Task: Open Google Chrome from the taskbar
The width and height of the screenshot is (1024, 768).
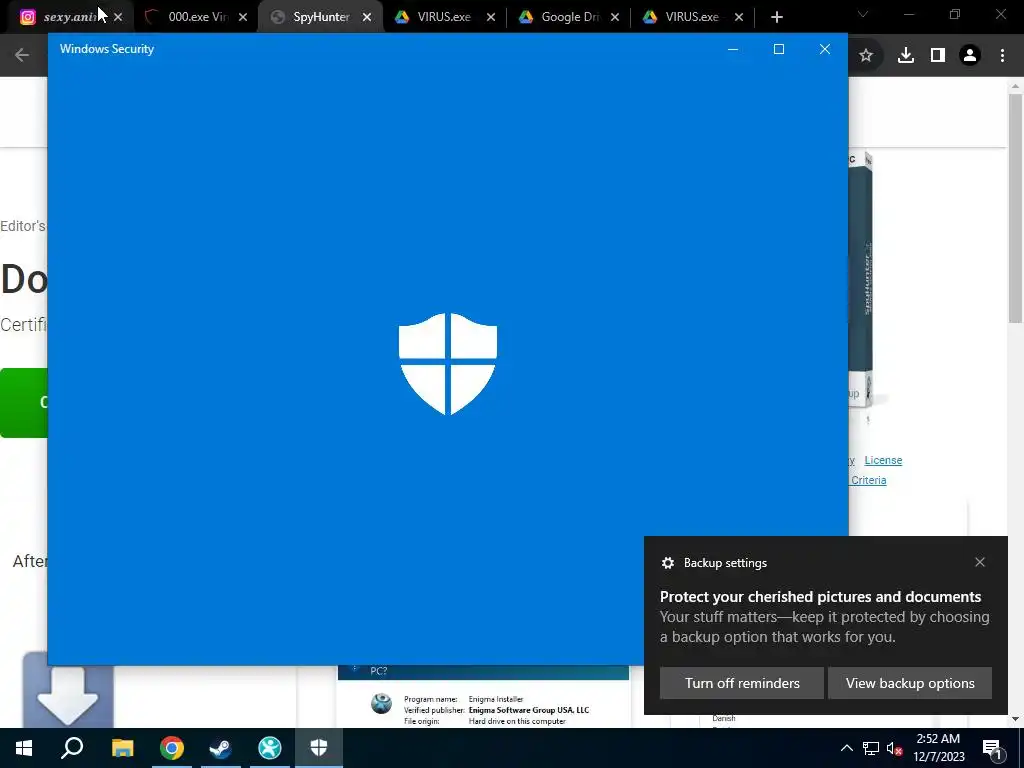Action: pos(172,748)
